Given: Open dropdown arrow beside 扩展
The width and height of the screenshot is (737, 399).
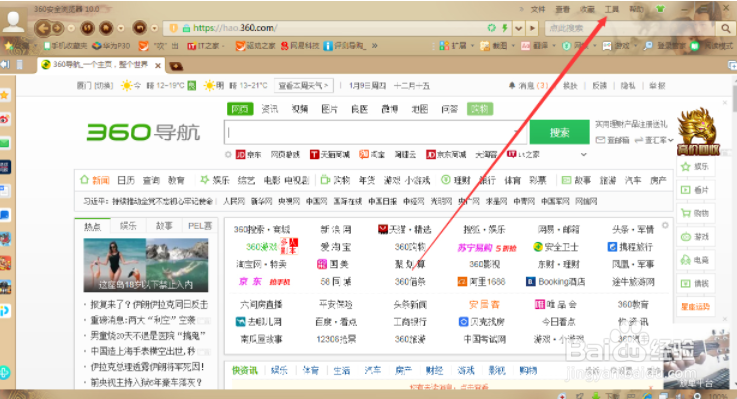Looking at the screenshot, I should (472, 46).
